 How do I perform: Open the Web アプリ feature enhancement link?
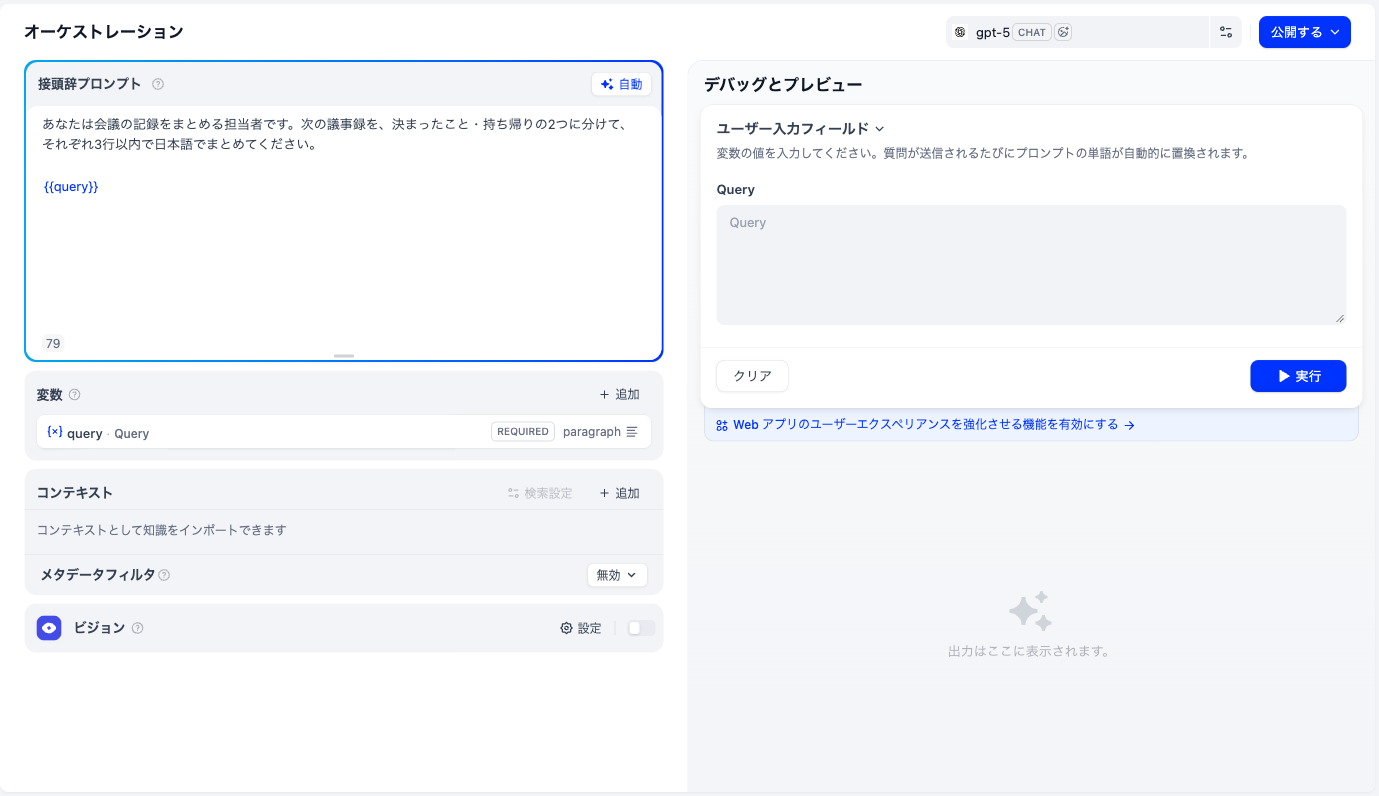pos(925,425)
